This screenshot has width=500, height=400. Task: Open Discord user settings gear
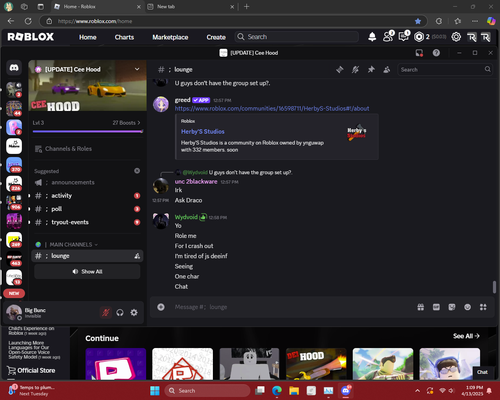pyautogui.click(x=134, y=313)
